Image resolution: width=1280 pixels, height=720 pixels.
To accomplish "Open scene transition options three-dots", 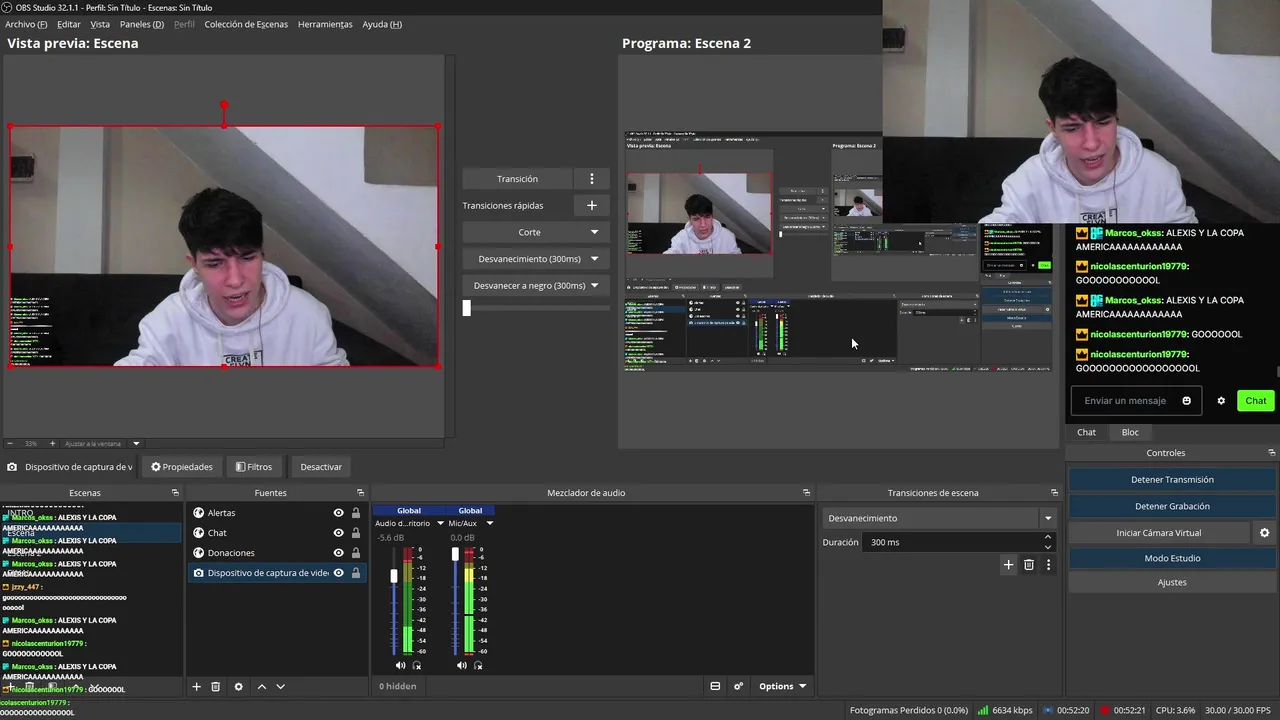I will coord(1048,565).
